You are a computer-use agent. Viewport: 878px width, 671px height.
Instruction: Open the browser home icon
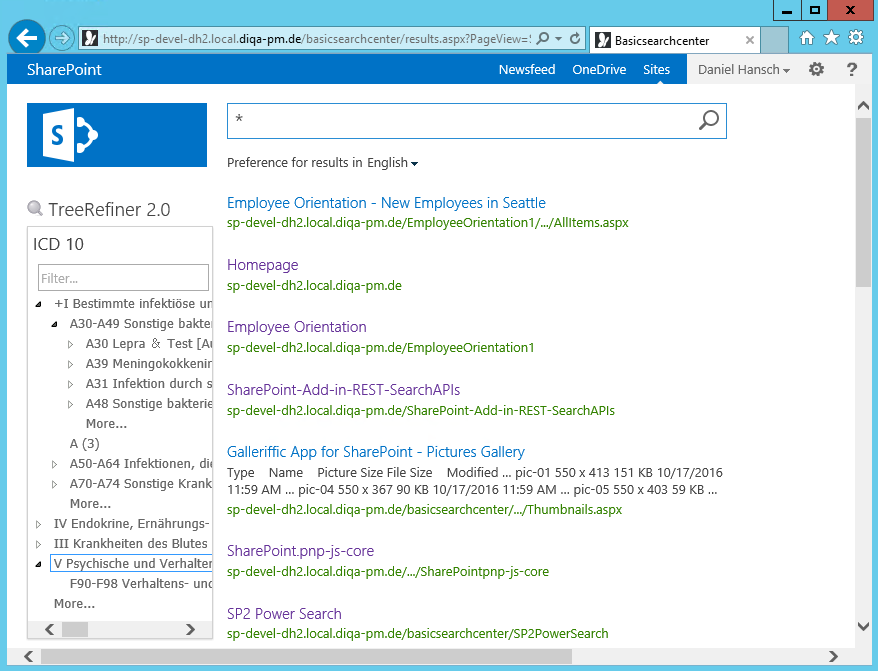(x=807, y=38)
